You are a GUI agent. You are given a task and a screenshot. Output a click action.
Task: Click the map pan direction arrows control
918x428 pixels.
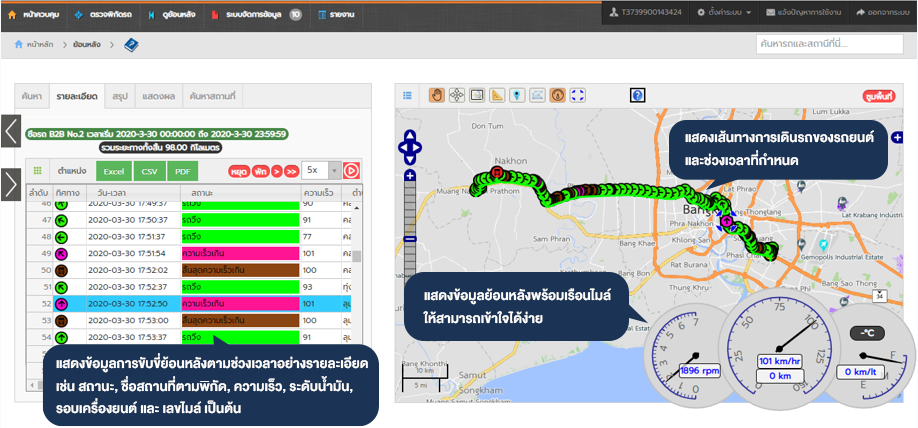coord(410,146)
